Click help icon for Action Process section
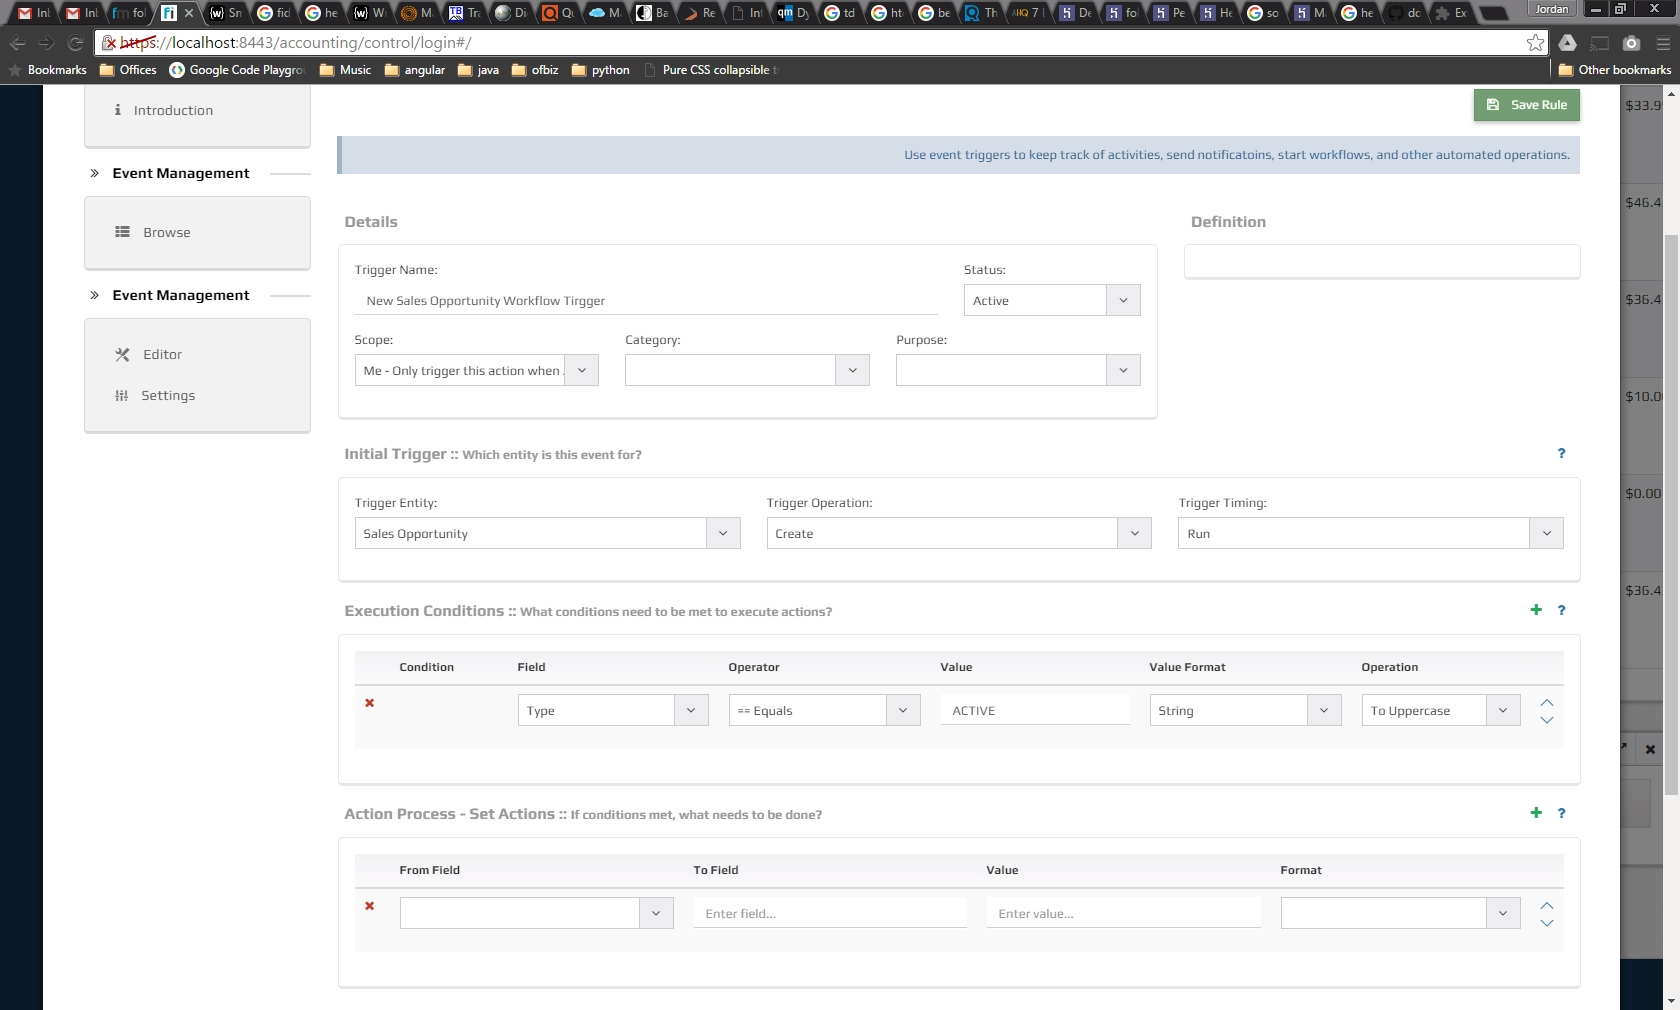 click(1561, 813)
